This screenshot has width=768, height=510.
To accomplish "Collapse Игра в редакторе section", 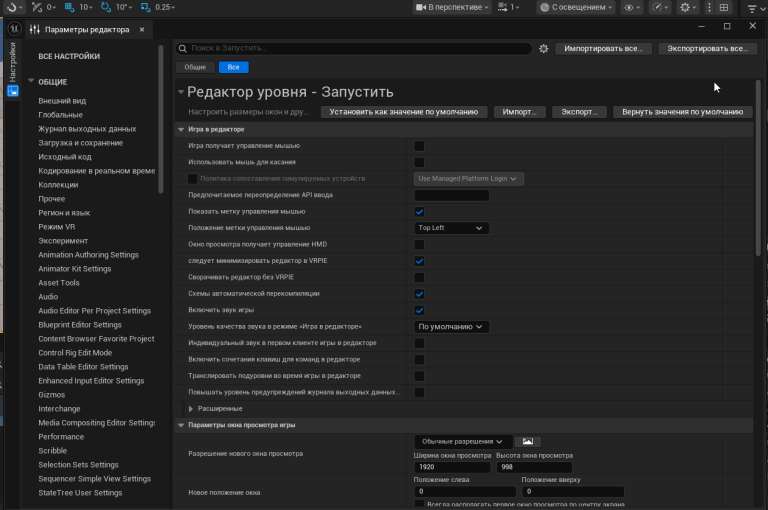I will [181, 129].
